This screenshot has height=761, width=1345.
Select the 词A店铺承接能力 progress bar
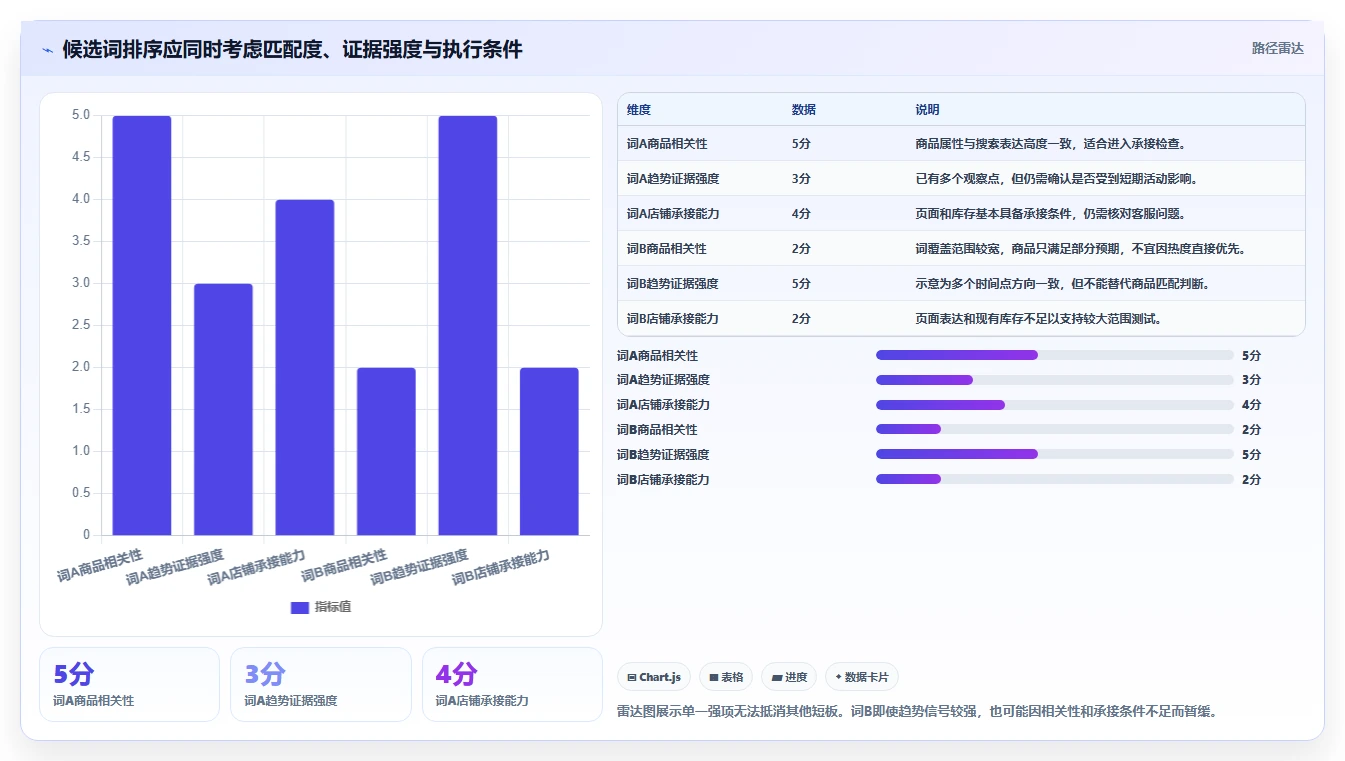[1055, 405]
